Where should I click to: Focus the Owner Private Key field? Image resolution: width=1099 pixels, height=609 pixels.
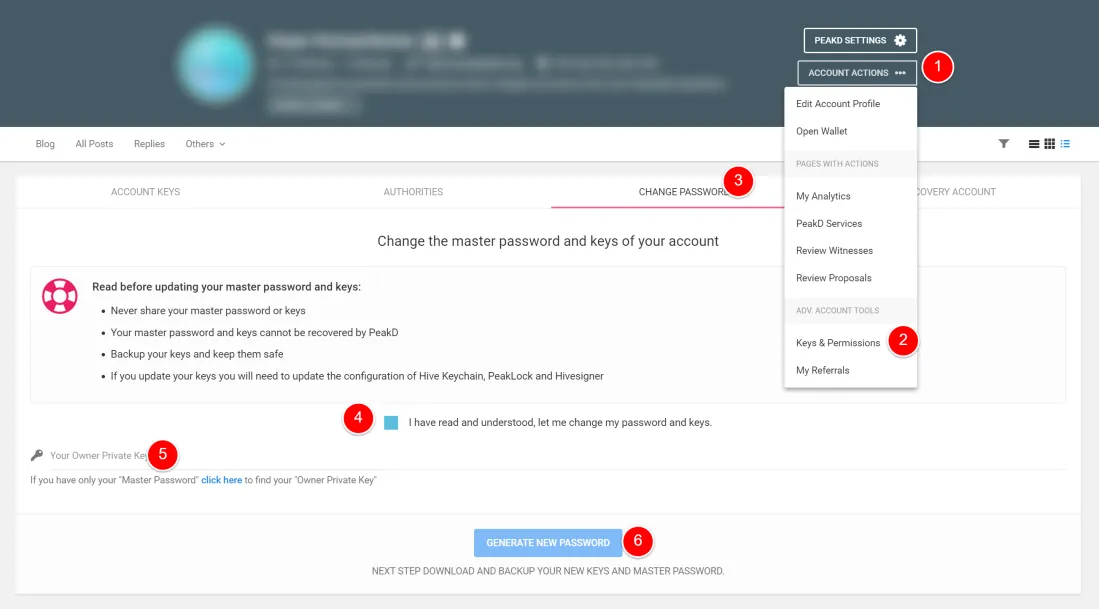547,456
